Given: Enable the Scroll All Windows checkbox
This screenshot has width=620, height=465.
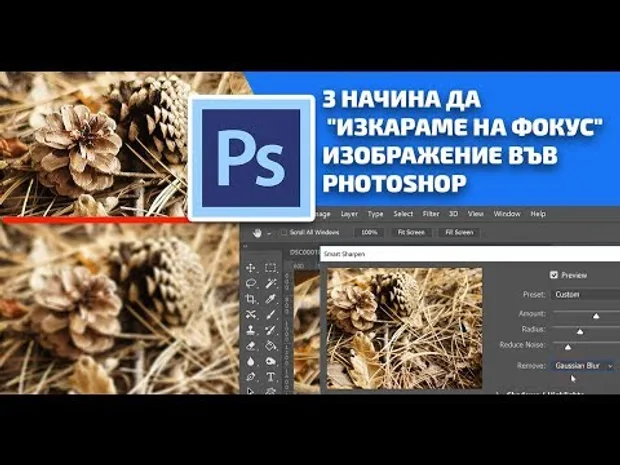Looking at the screenshot, I should (284, 232).
